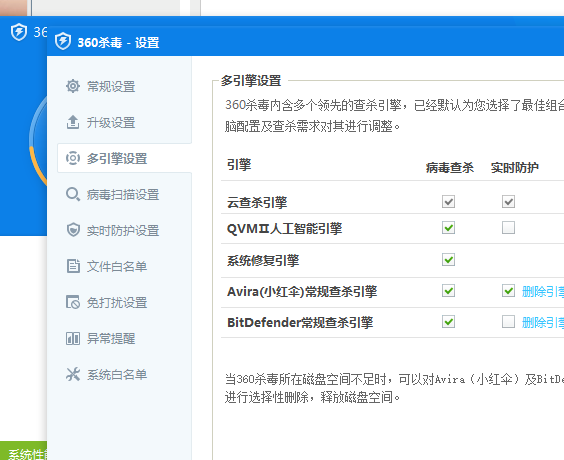Screen dimensions: 564x460
Task: Go to 实时防护设置
Action: tap(124, 230)
